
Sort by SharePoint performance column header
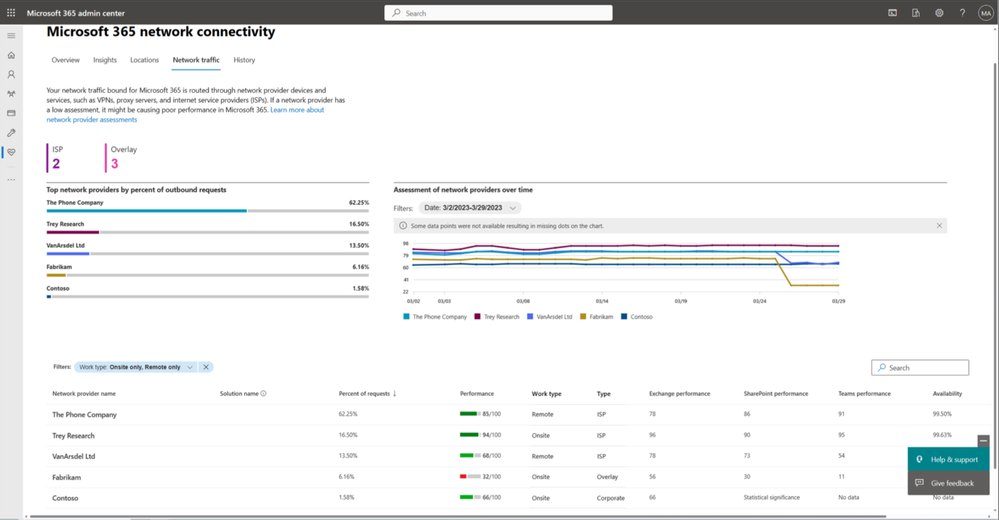coord(775,394)
